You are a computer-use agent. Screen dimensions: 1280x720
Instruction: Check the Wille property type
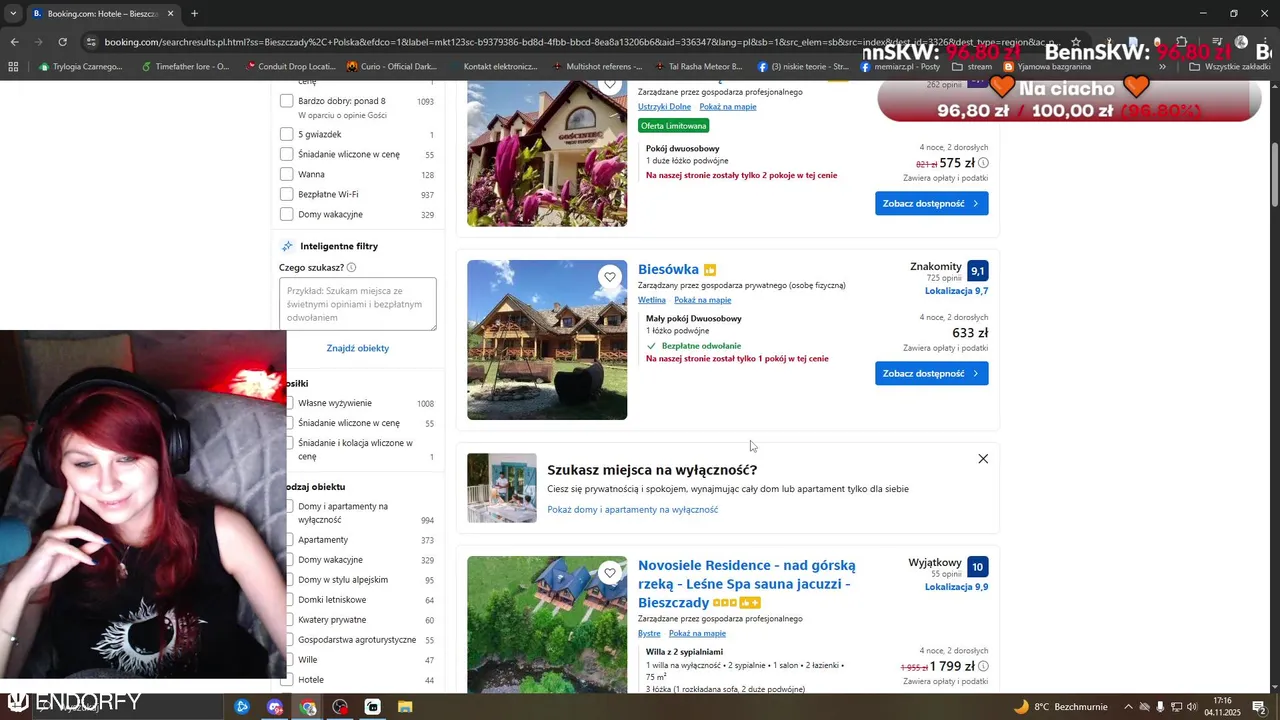pyautogui.click(x=290, y=660)
